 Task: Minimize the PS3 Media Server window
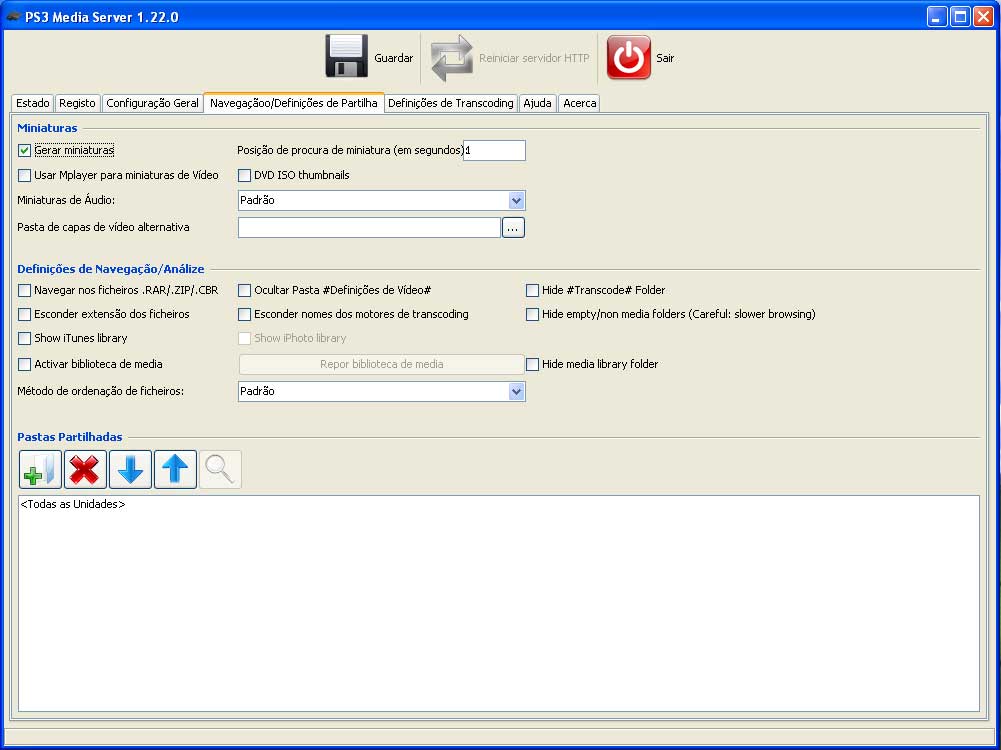click(937, 17)
